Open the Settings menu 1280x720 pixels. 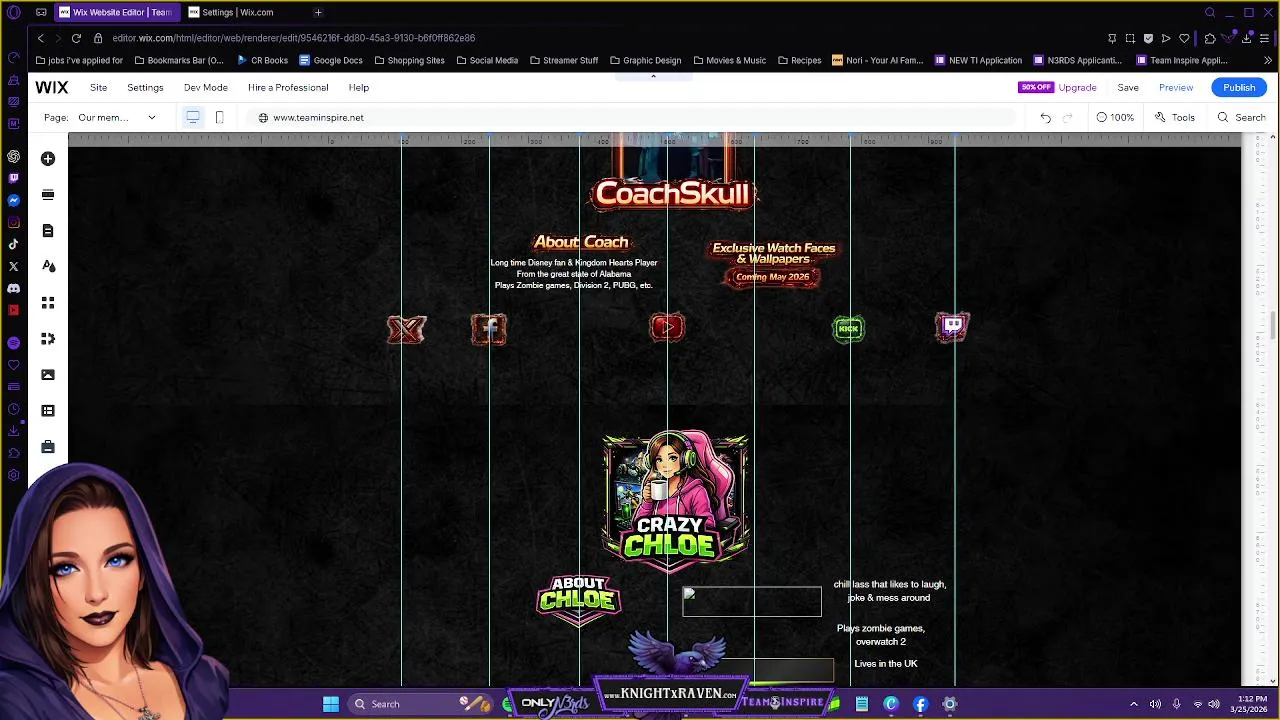coord(145,87)
